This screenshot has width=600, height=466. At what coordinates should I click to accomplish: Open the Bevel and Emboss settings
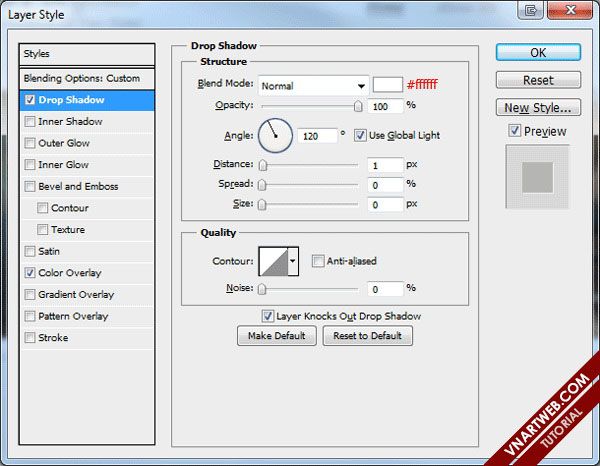(x=78, y=186)
